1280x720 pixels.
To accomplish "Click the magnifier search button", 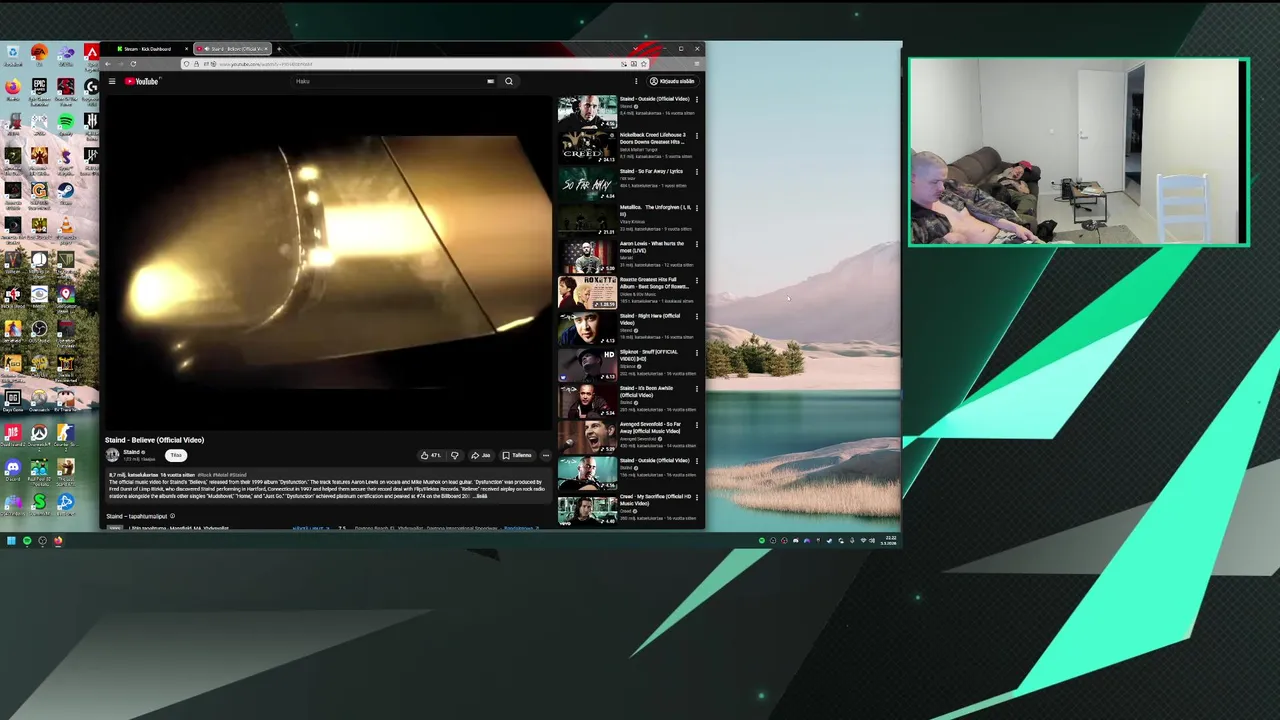I will pyautogui.click(x=509, y=81).
